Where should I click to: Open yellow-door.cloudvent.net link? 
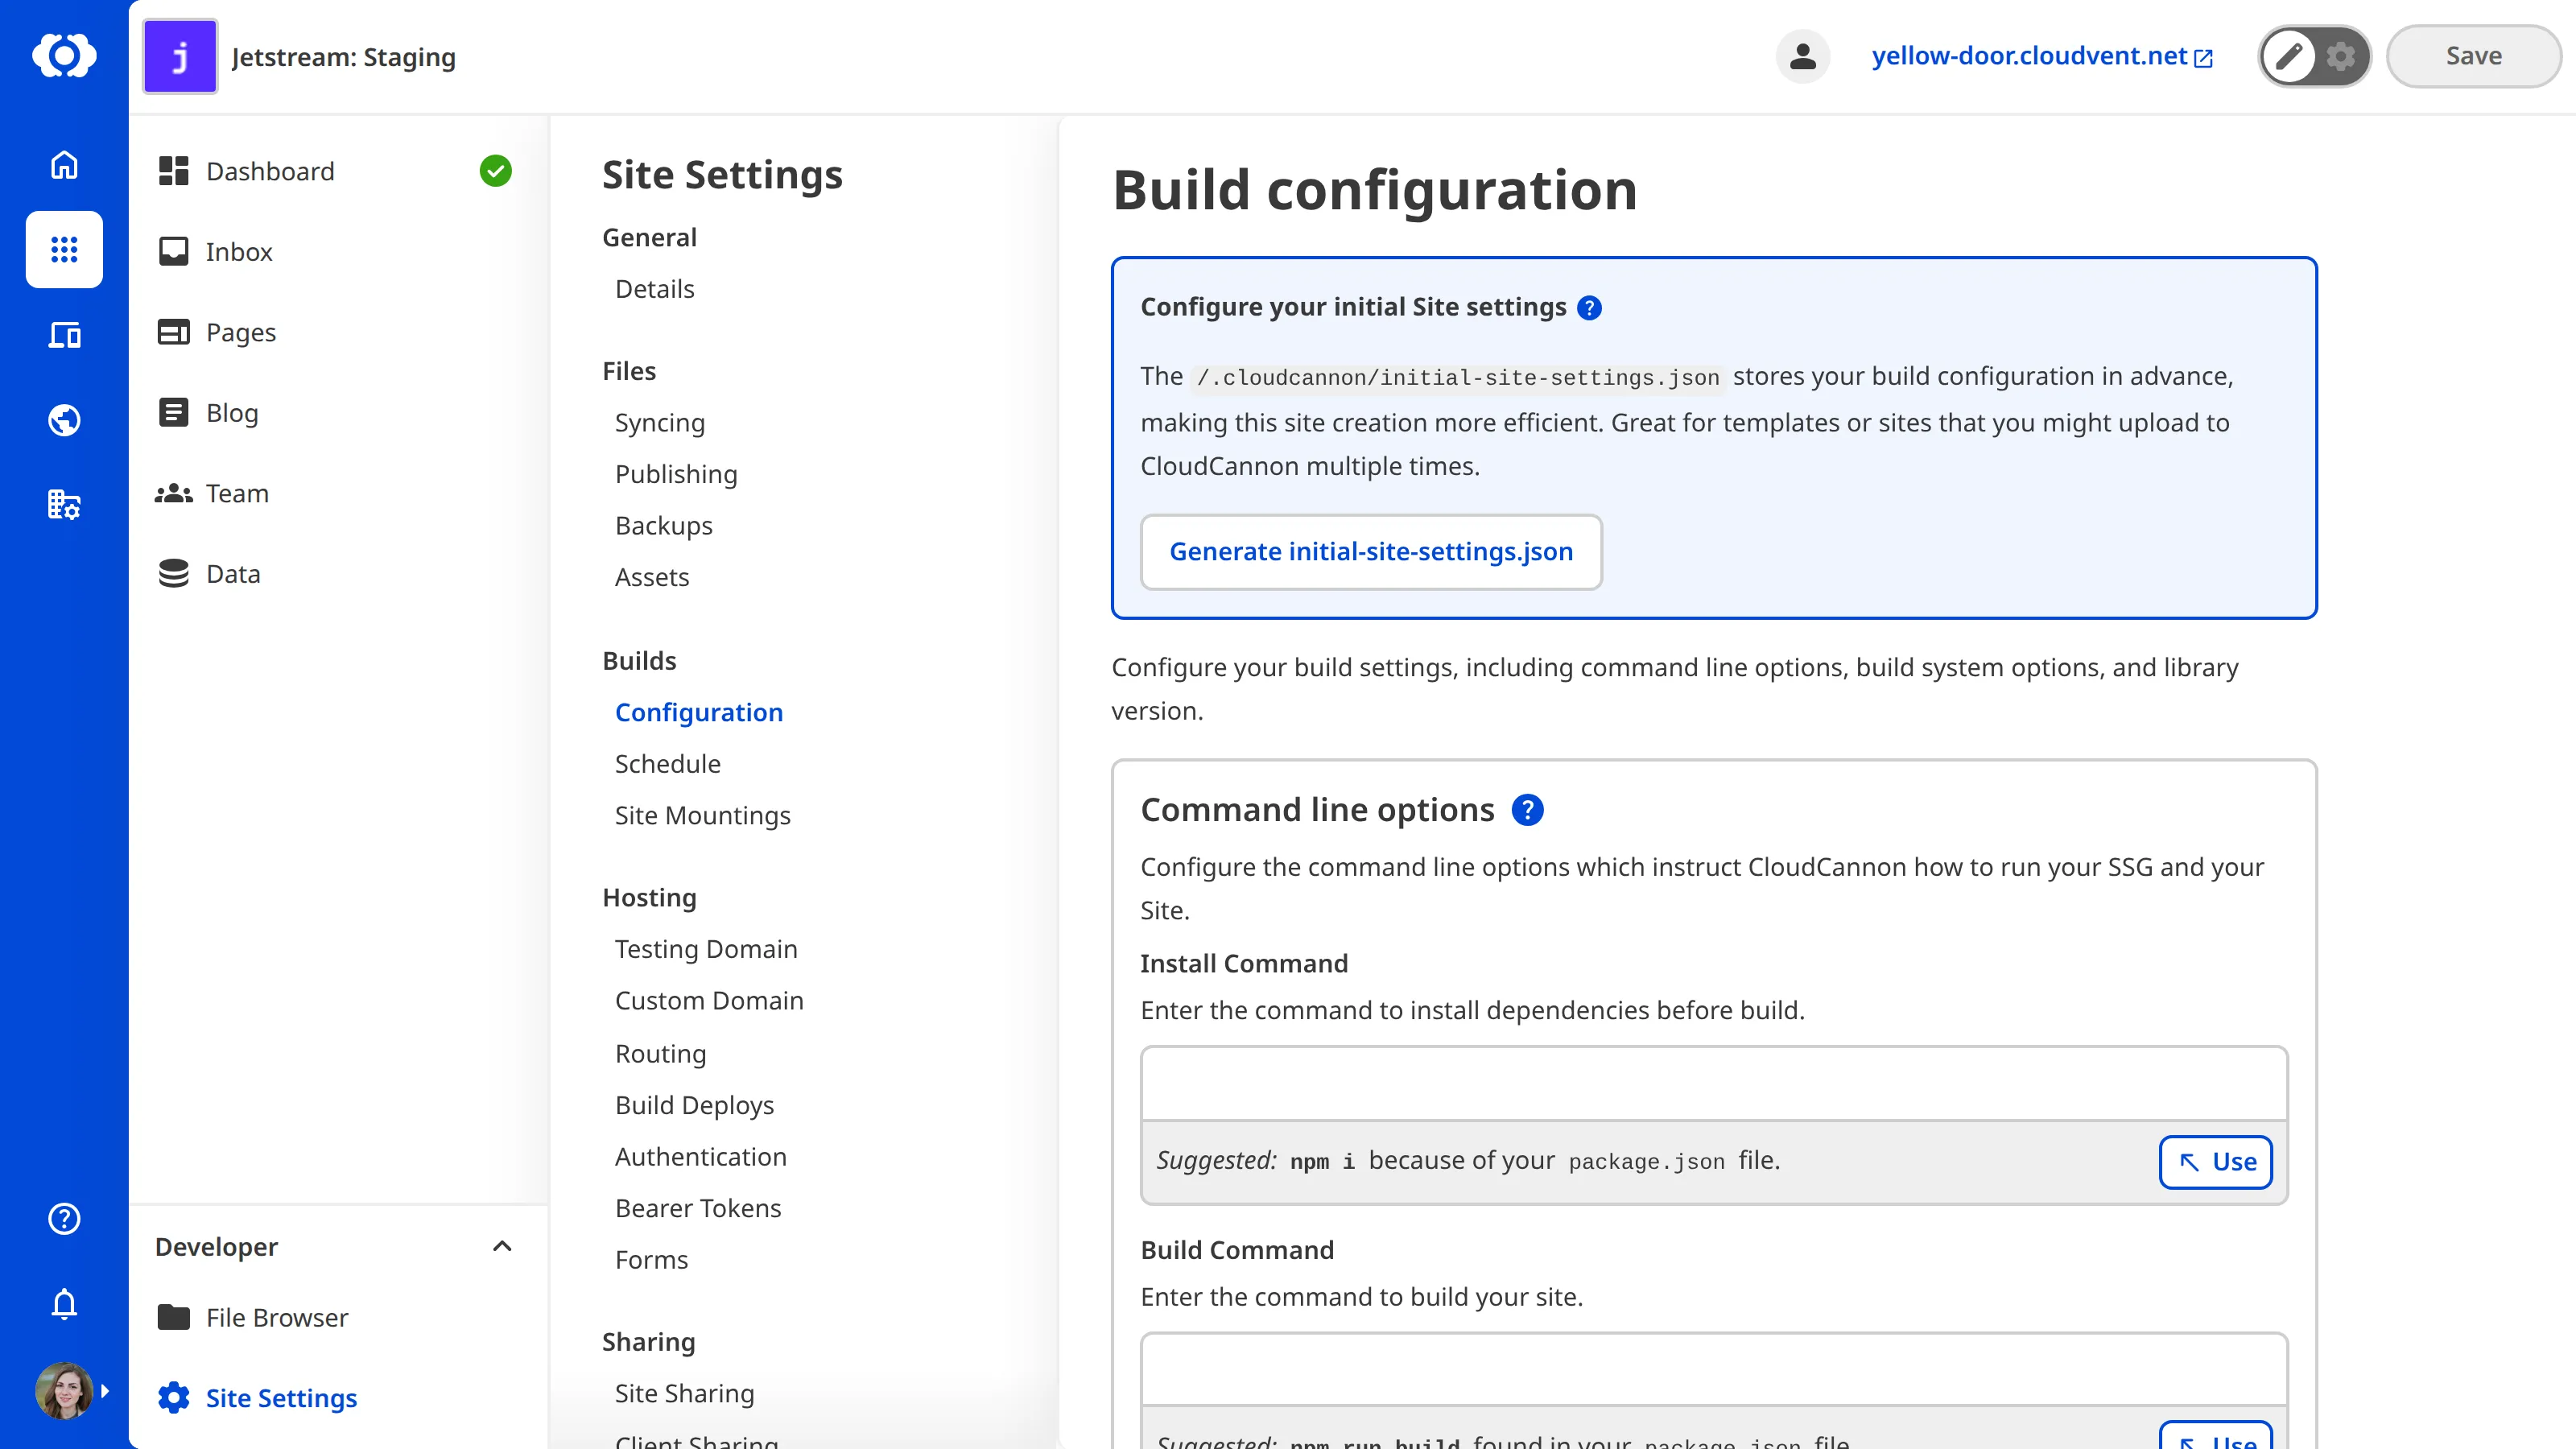(x=2042, y=56)
